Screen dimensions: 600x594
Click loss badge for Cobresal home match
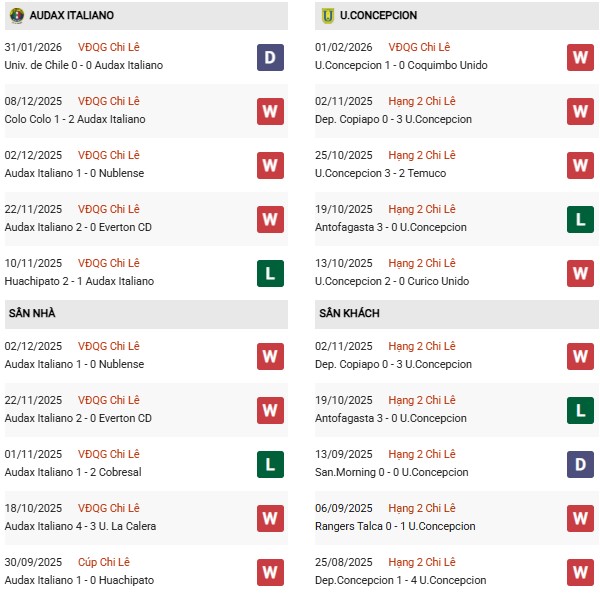pos(269,464)
